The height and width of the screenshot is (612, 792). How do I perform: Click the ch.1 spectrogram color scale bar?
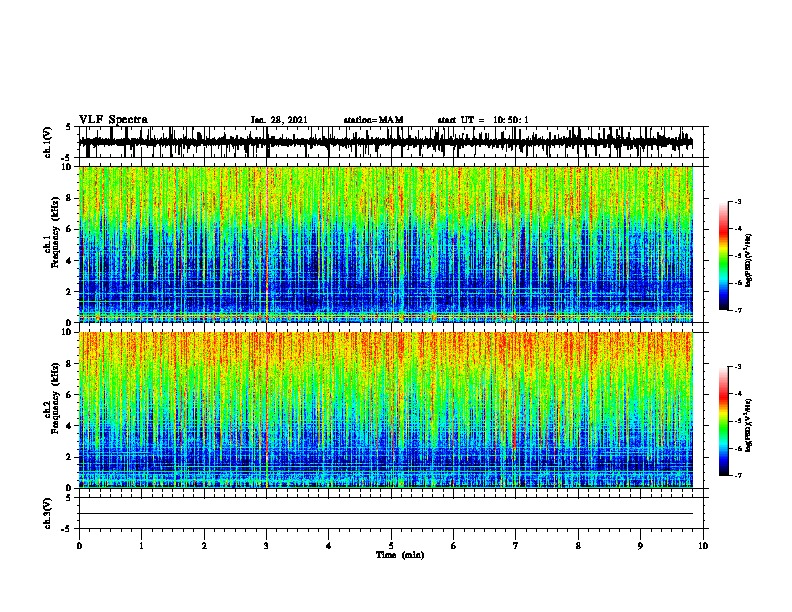[x=723, y=256]
